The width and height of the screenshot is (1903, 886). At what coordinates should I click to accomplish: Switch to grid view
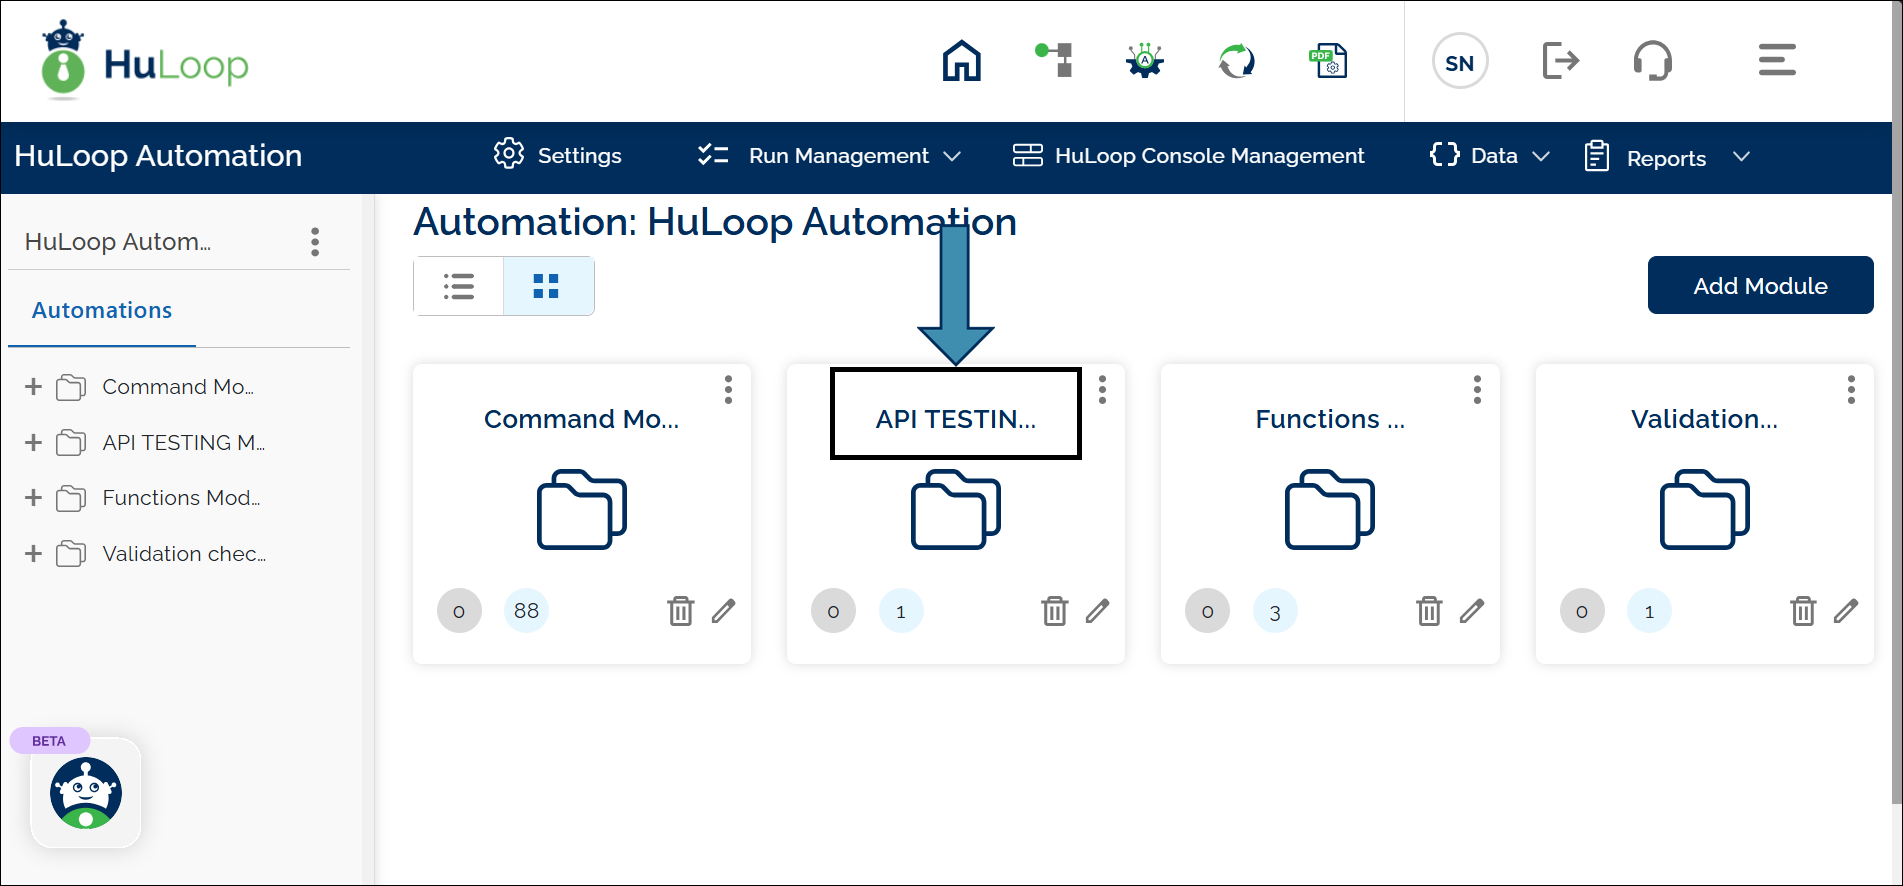(x=547, y=287)
